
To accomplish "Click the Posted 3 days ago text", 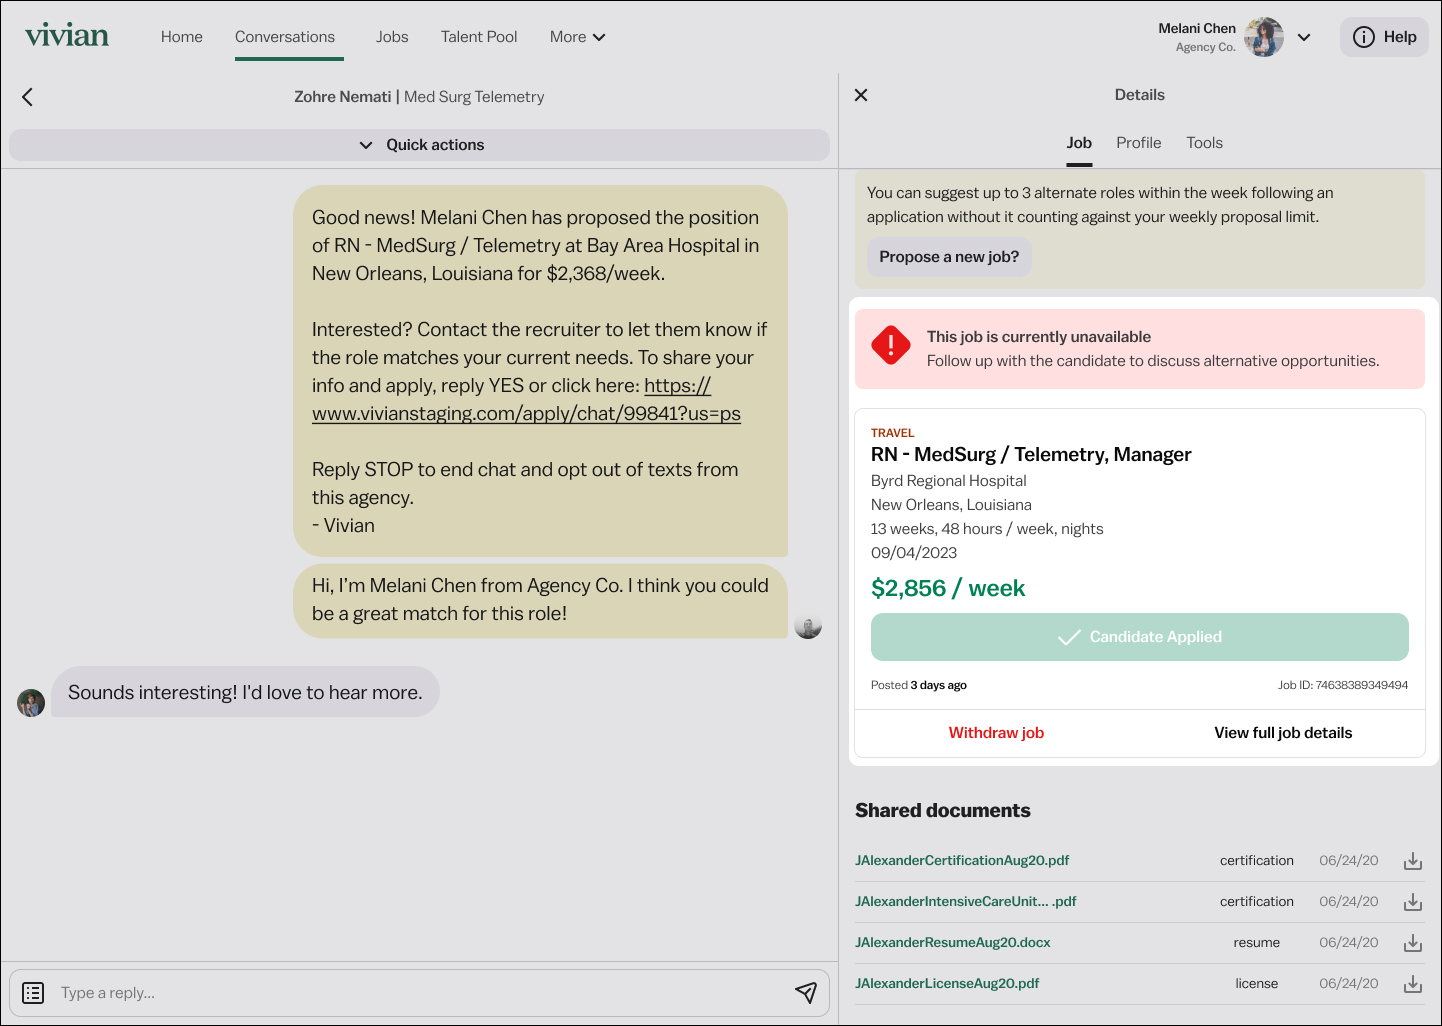I will [919, 685].
